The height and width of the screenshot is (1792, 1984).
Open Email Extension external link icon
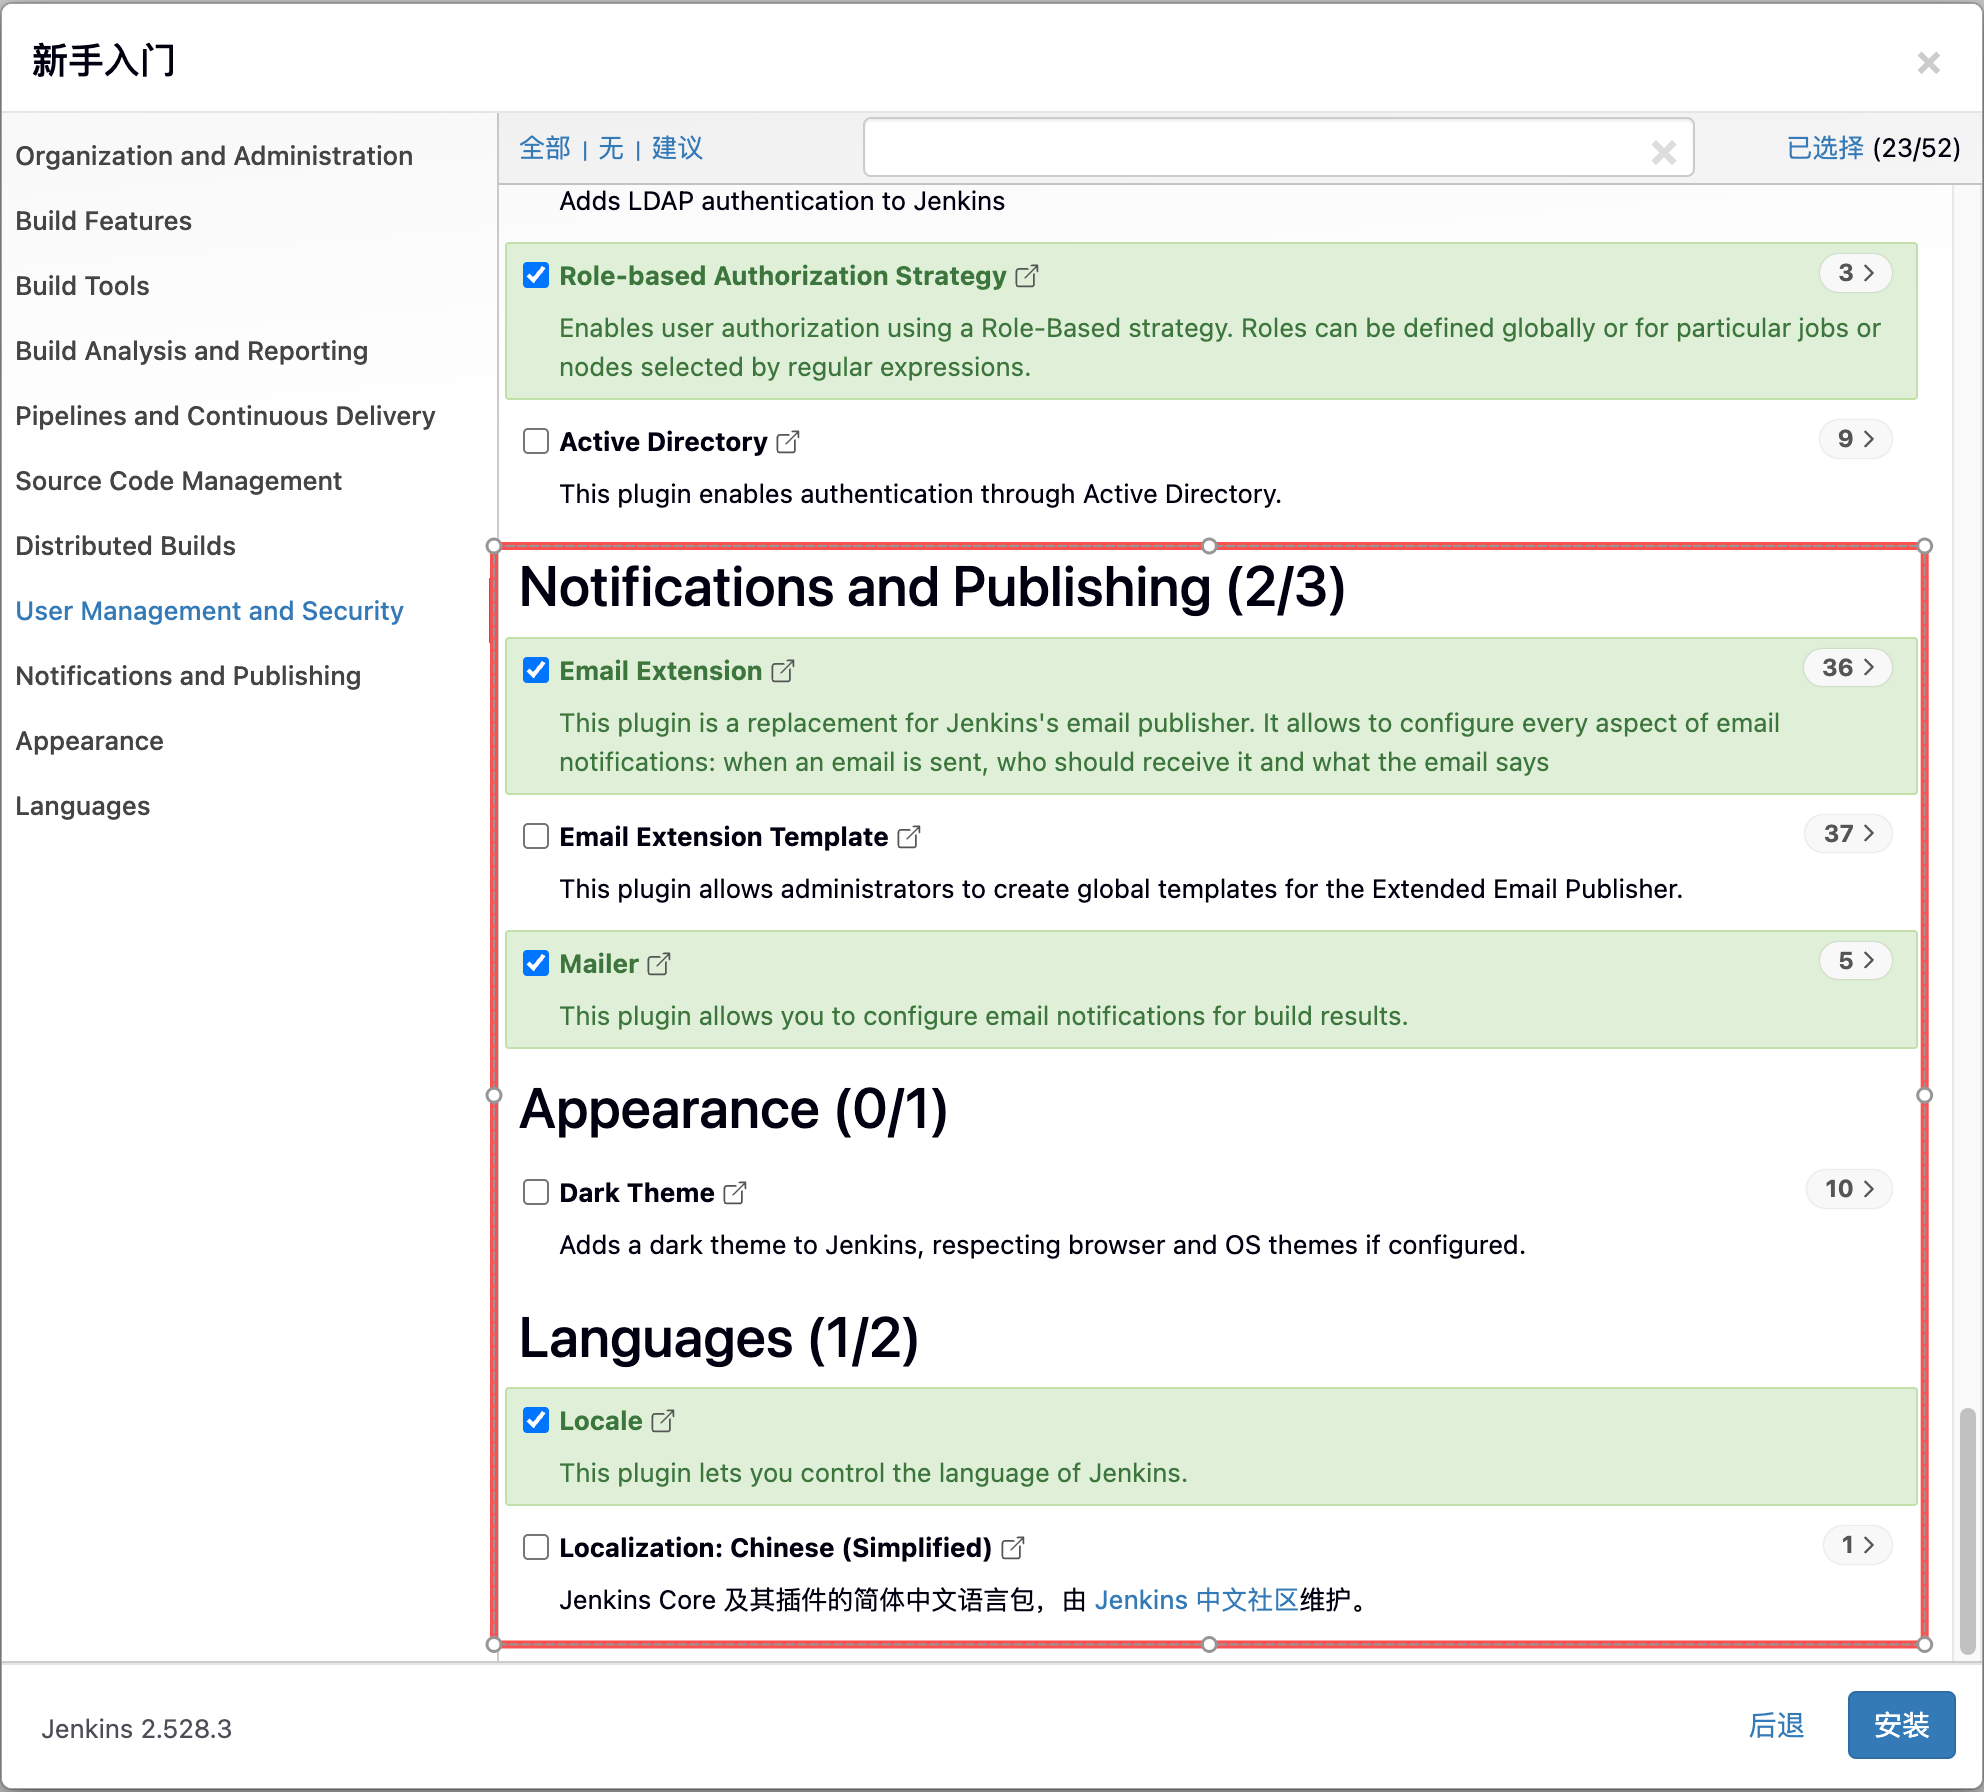[x=783, y=671]
